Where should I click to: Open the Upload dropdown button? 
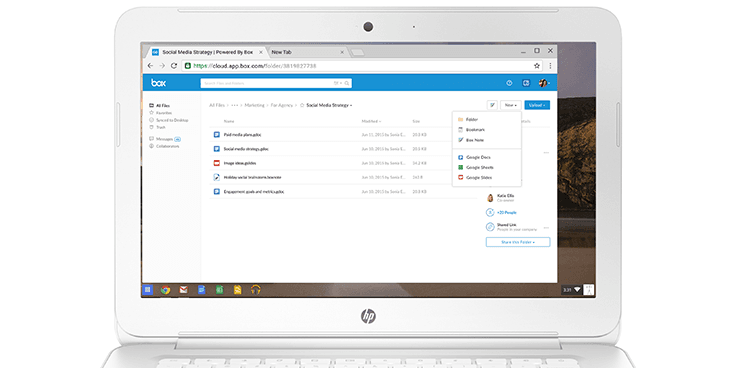tap(537, 105)
